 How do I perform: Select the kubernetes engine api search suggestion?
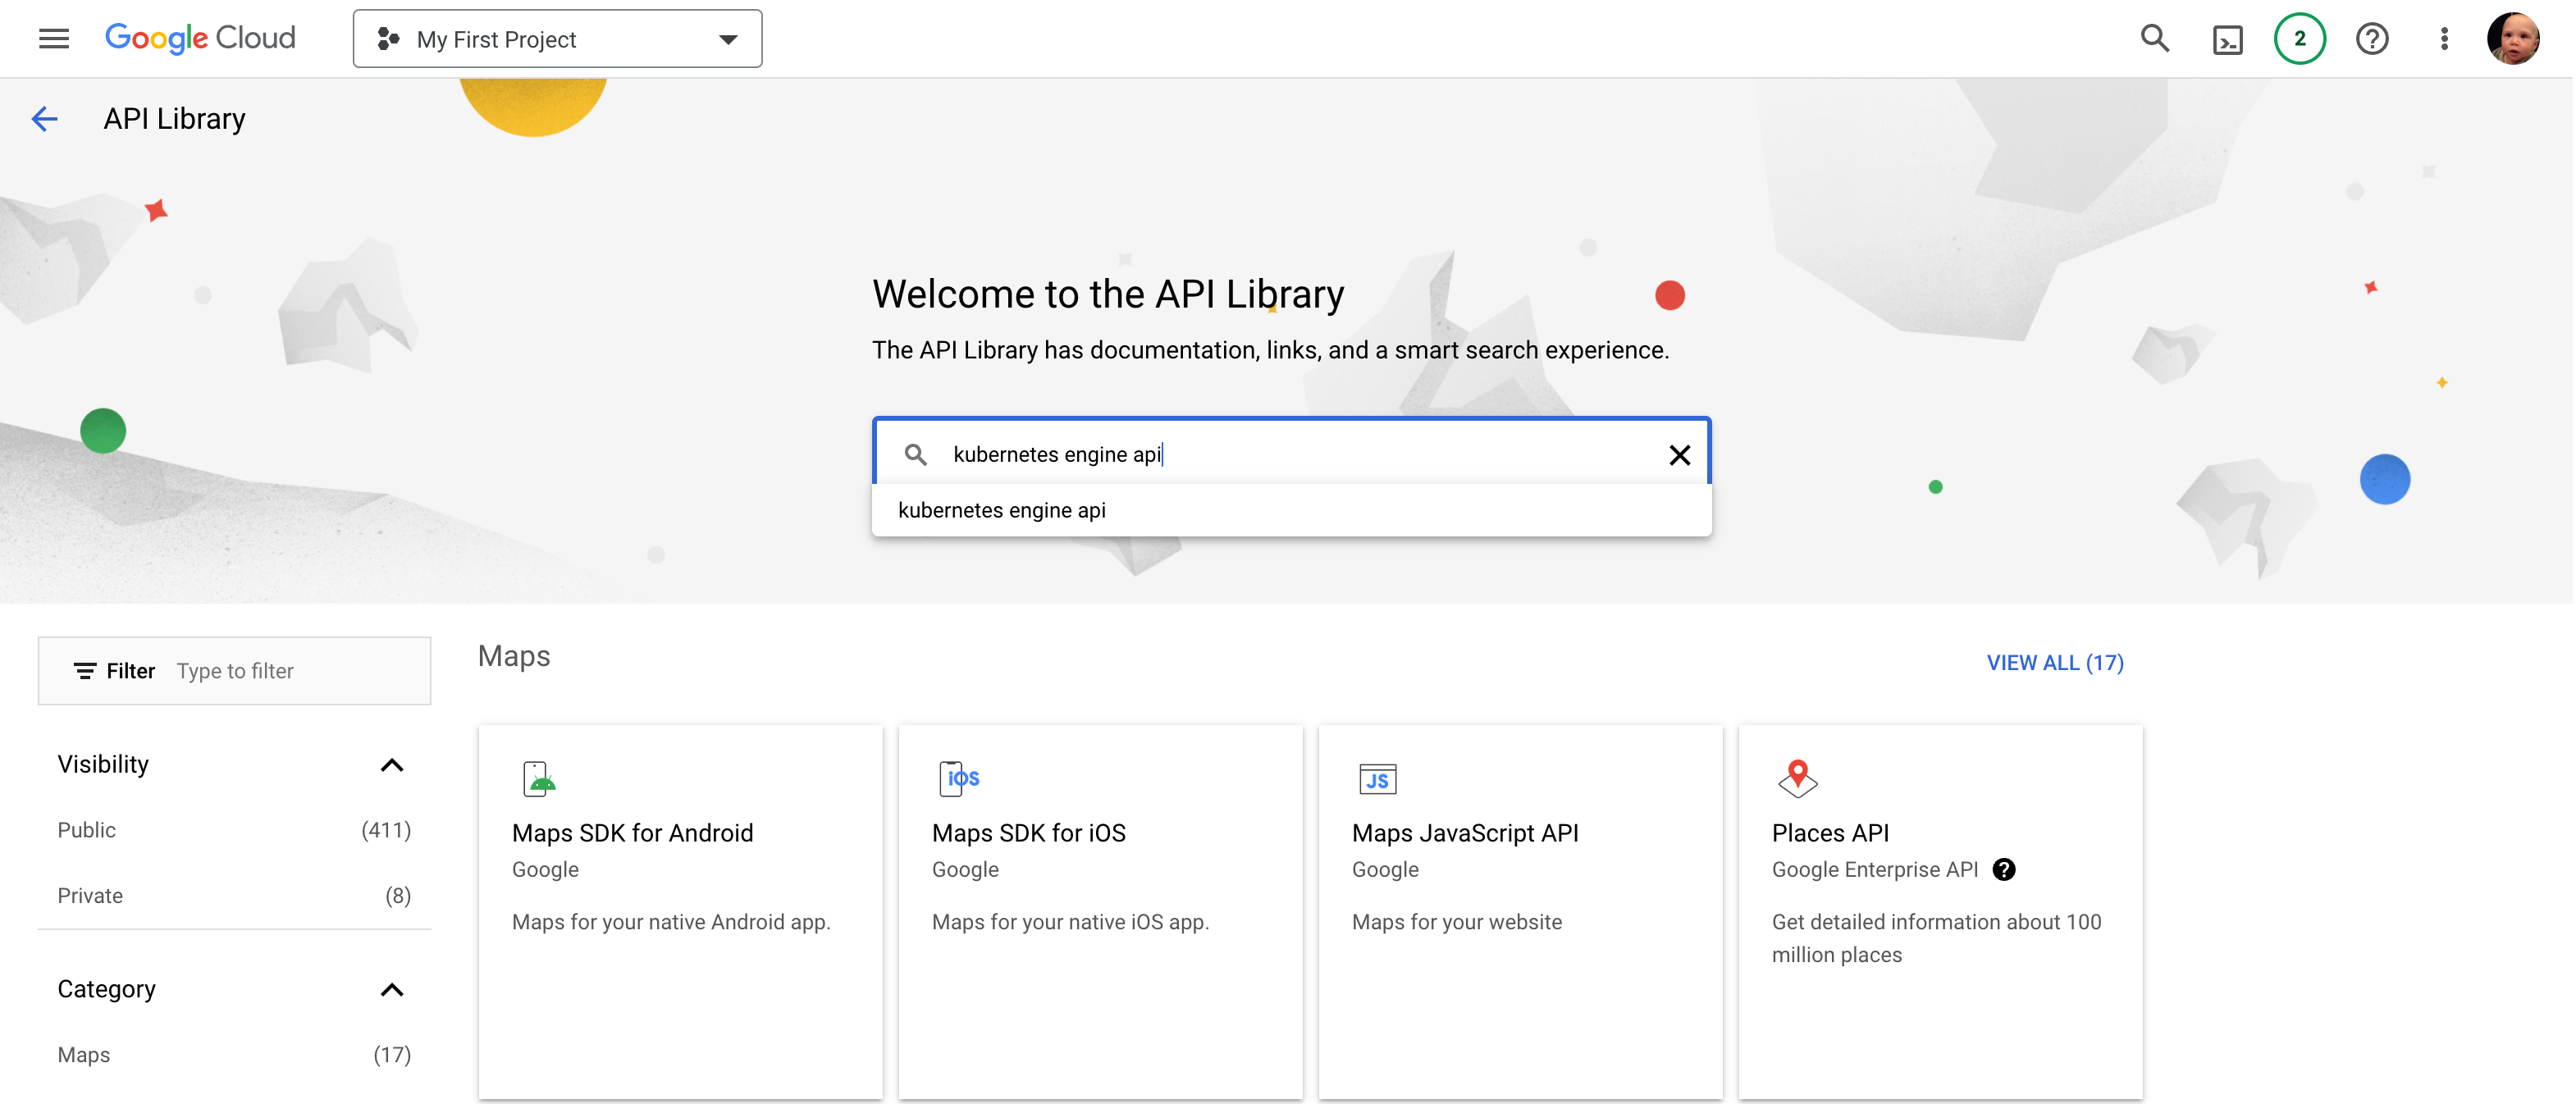pyautogui.click(x=1003, y=510)
